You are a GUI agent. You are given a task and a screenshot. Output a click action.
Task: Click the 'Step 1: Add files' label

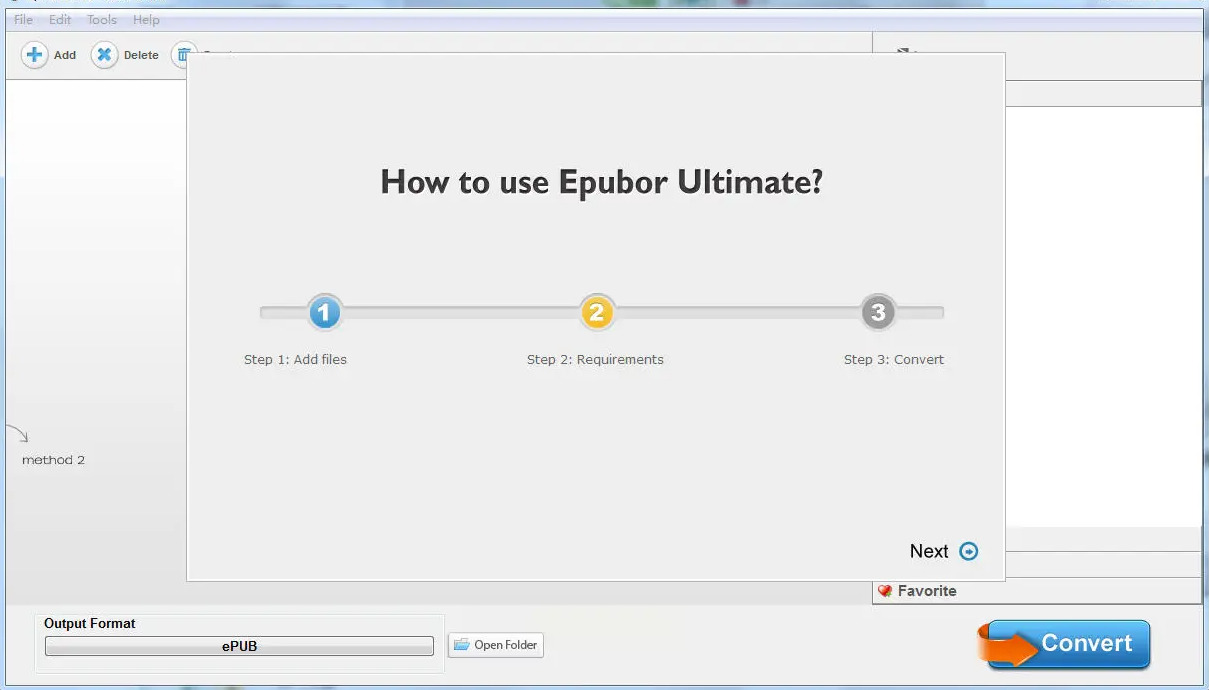click(x=295, y=360)
